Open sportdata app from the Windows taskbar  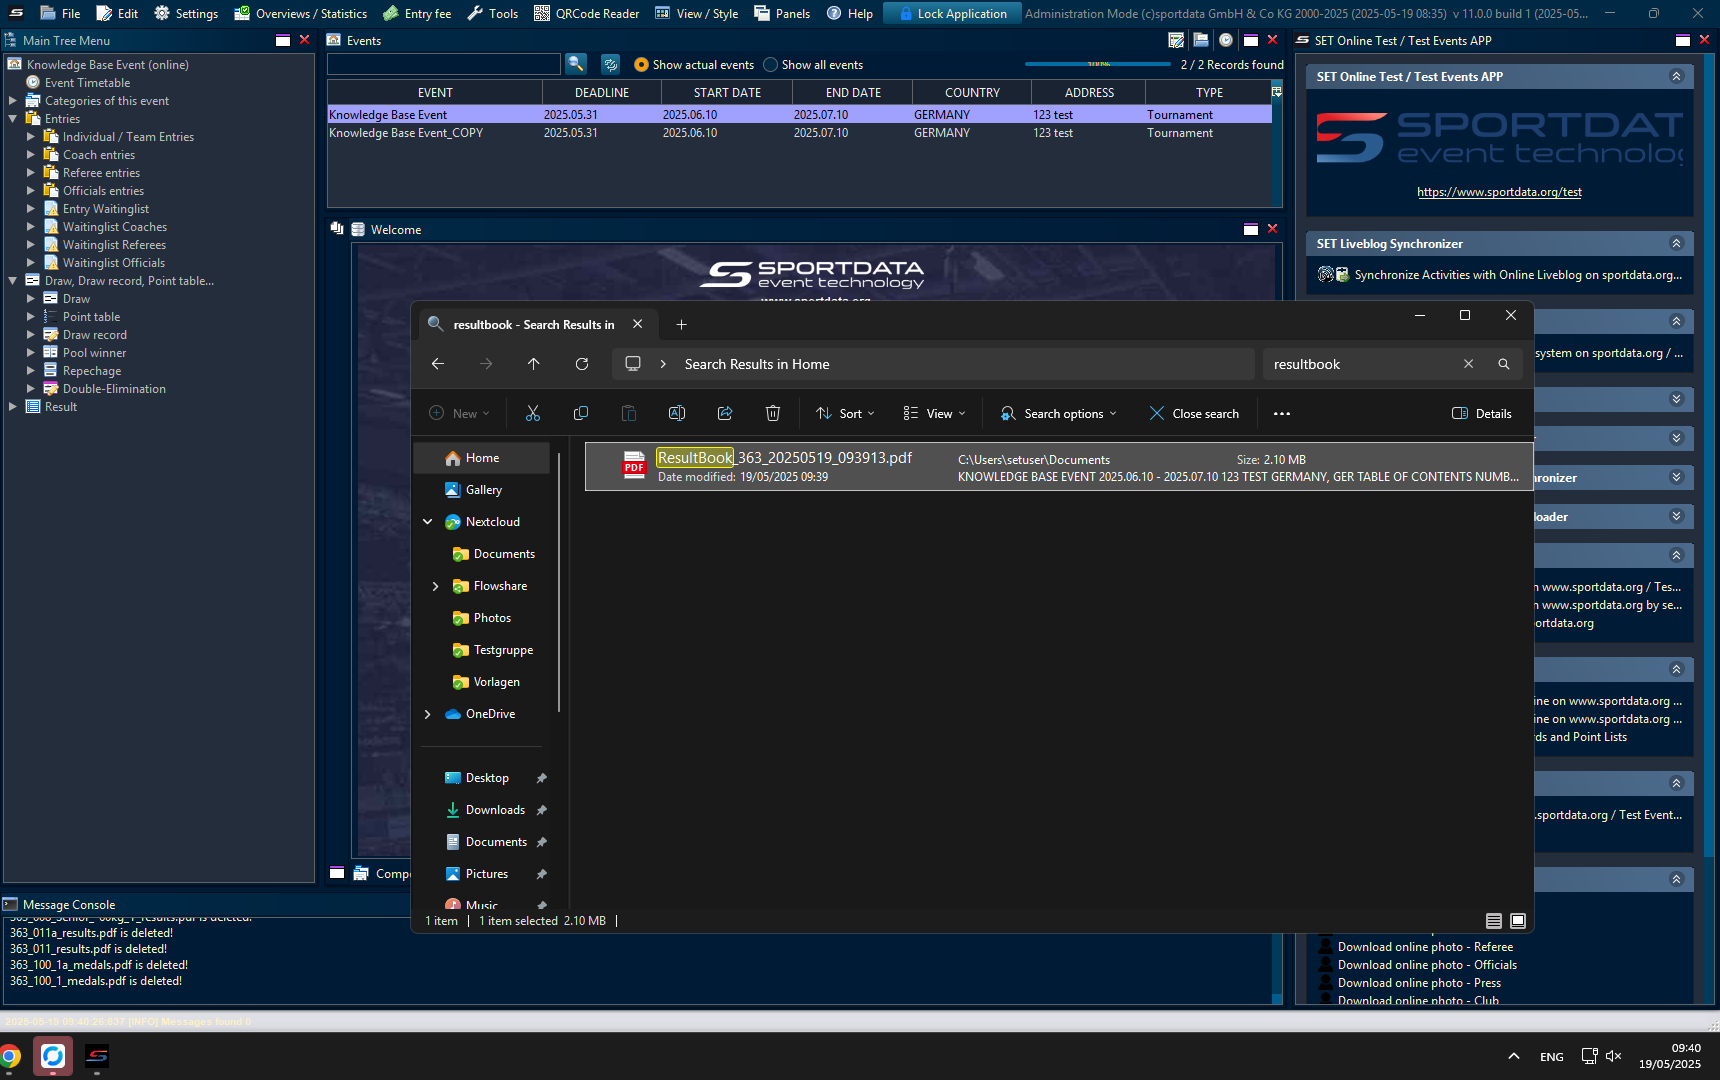97,1056
